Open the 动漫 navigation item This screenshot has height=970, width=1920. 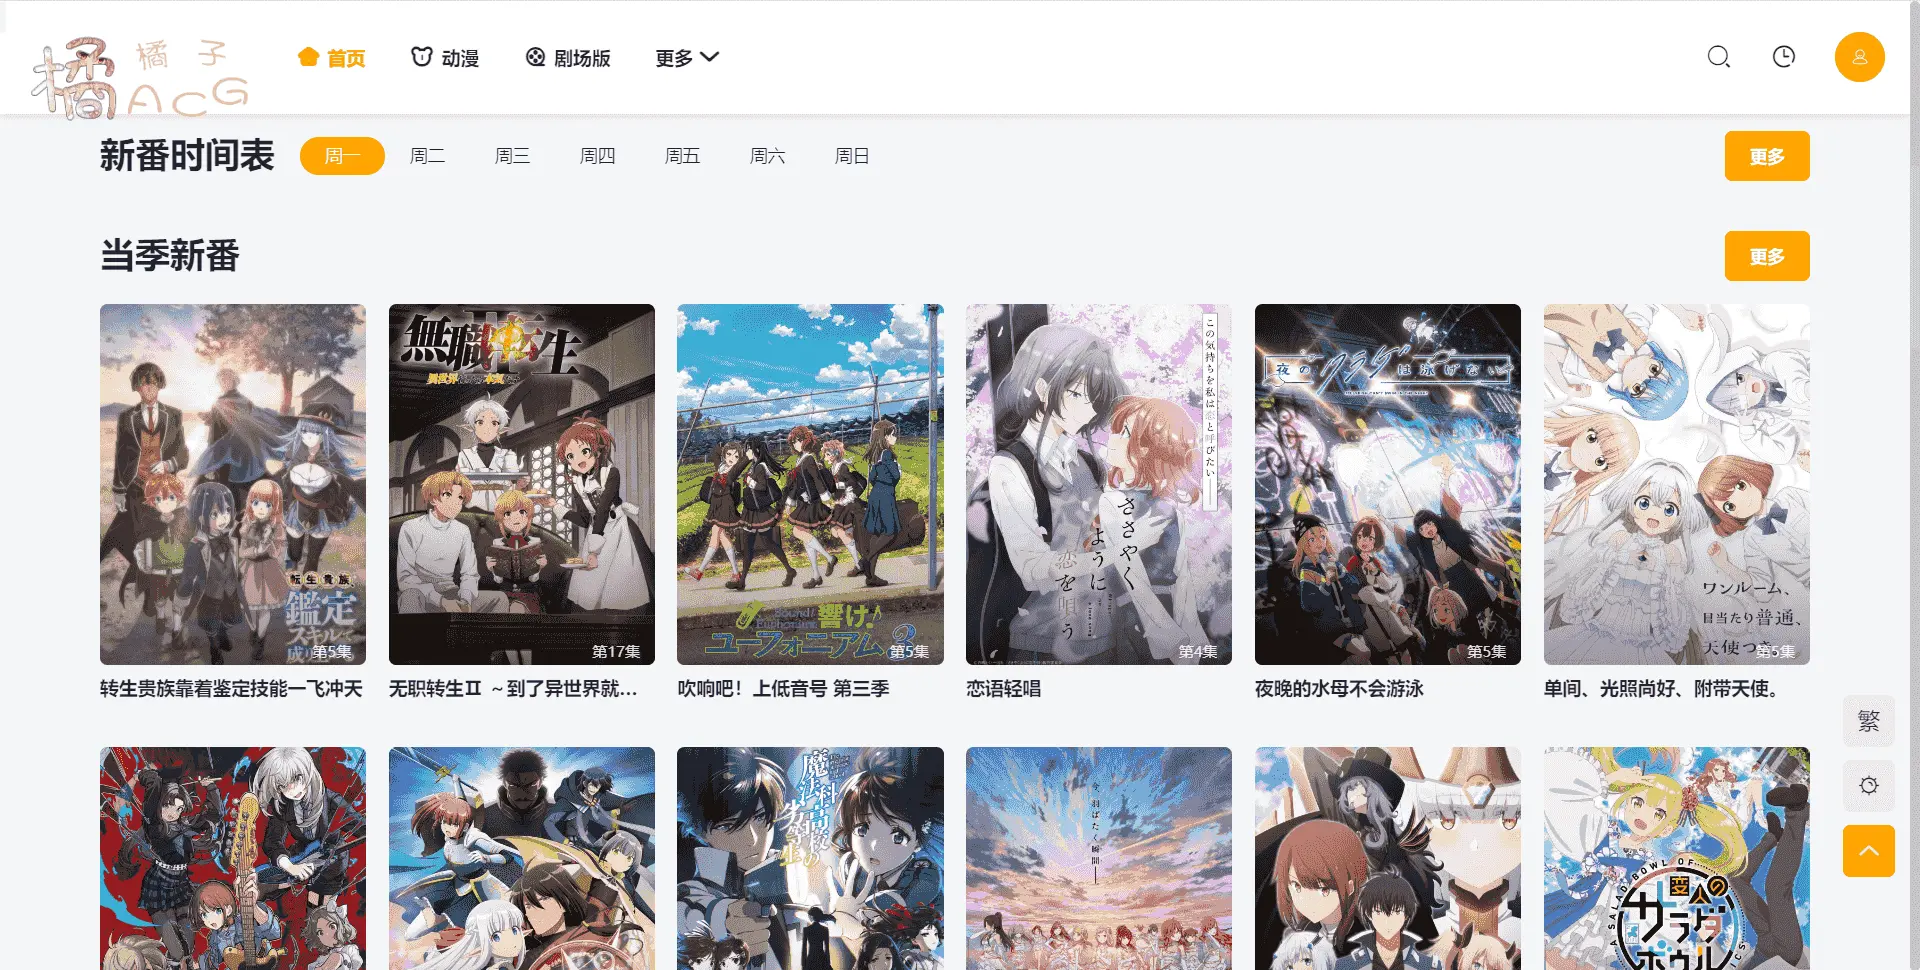[x=446, y=58]
